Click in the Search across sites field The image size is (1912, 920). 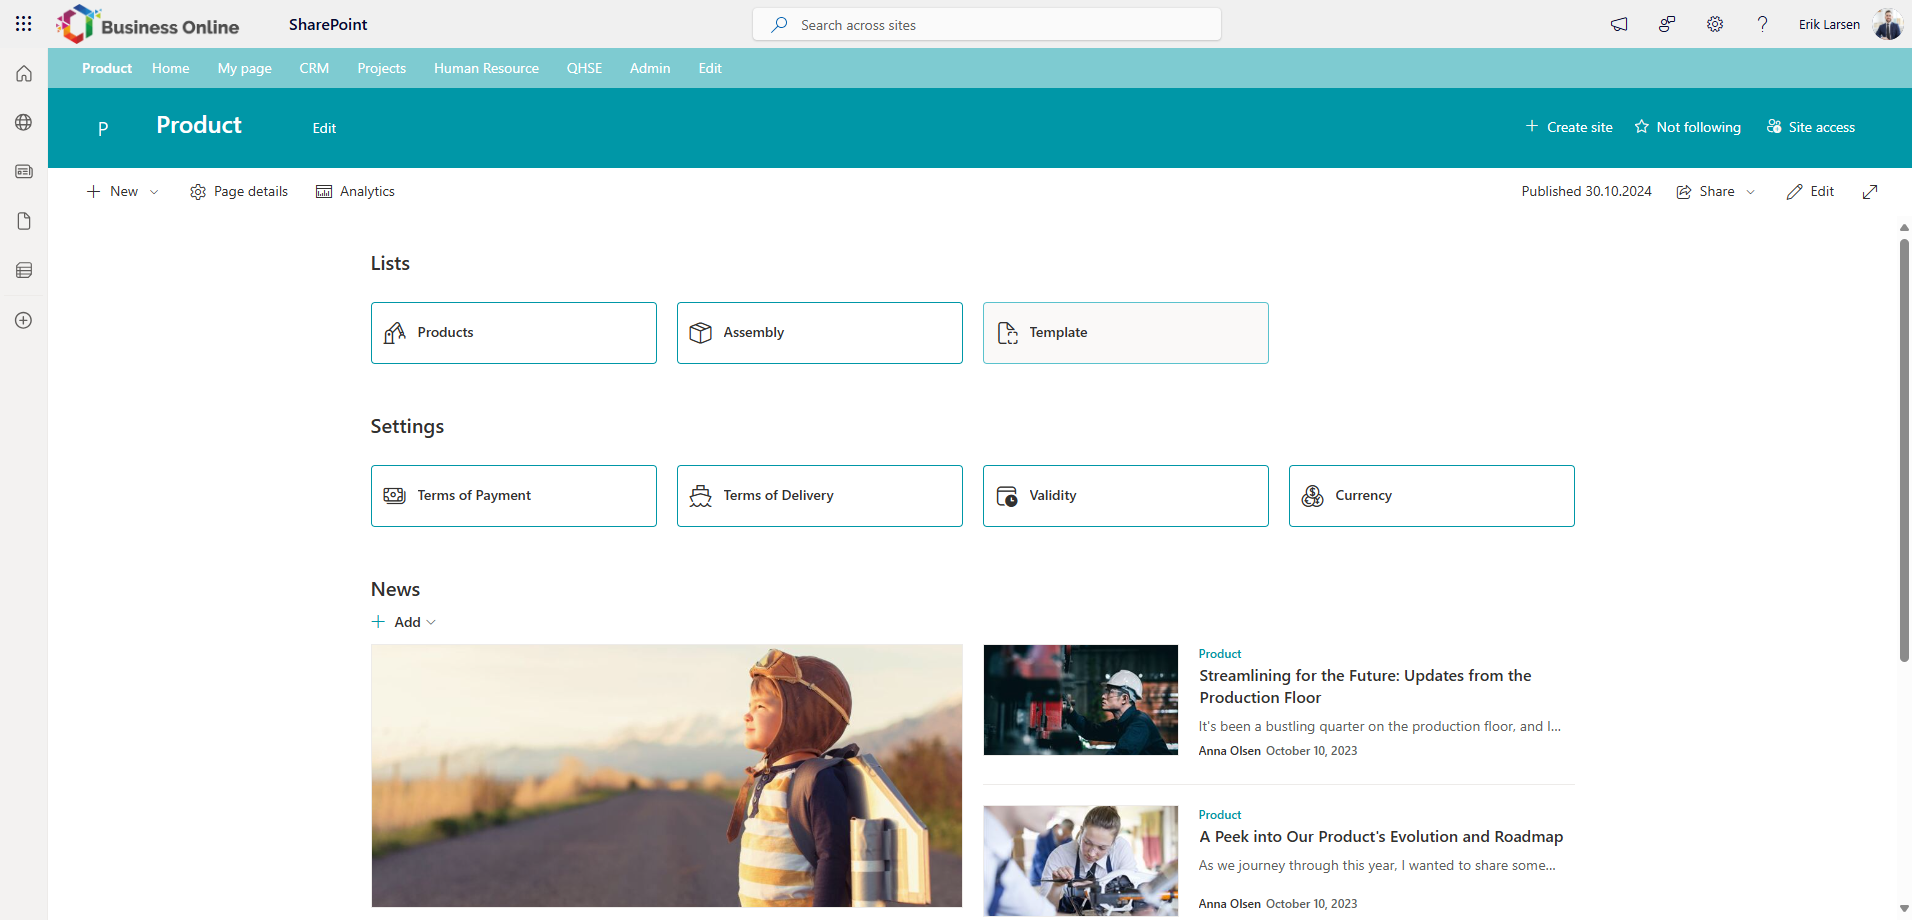pos(987,25)
